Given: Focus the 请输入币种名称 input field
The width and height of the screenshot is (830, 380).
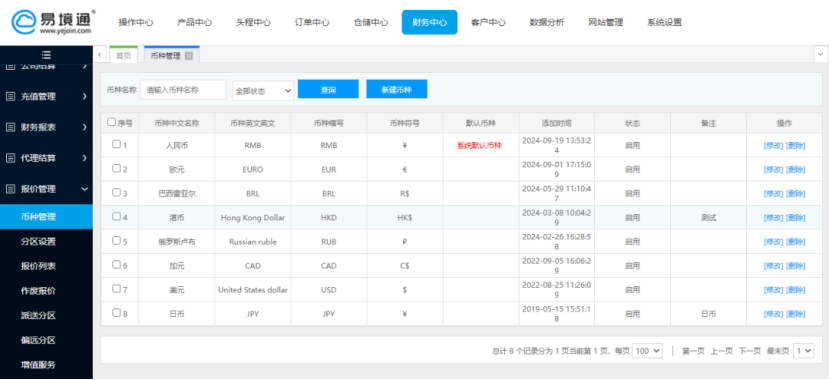Looking at the screenshot, I should (x=183, y=90).
